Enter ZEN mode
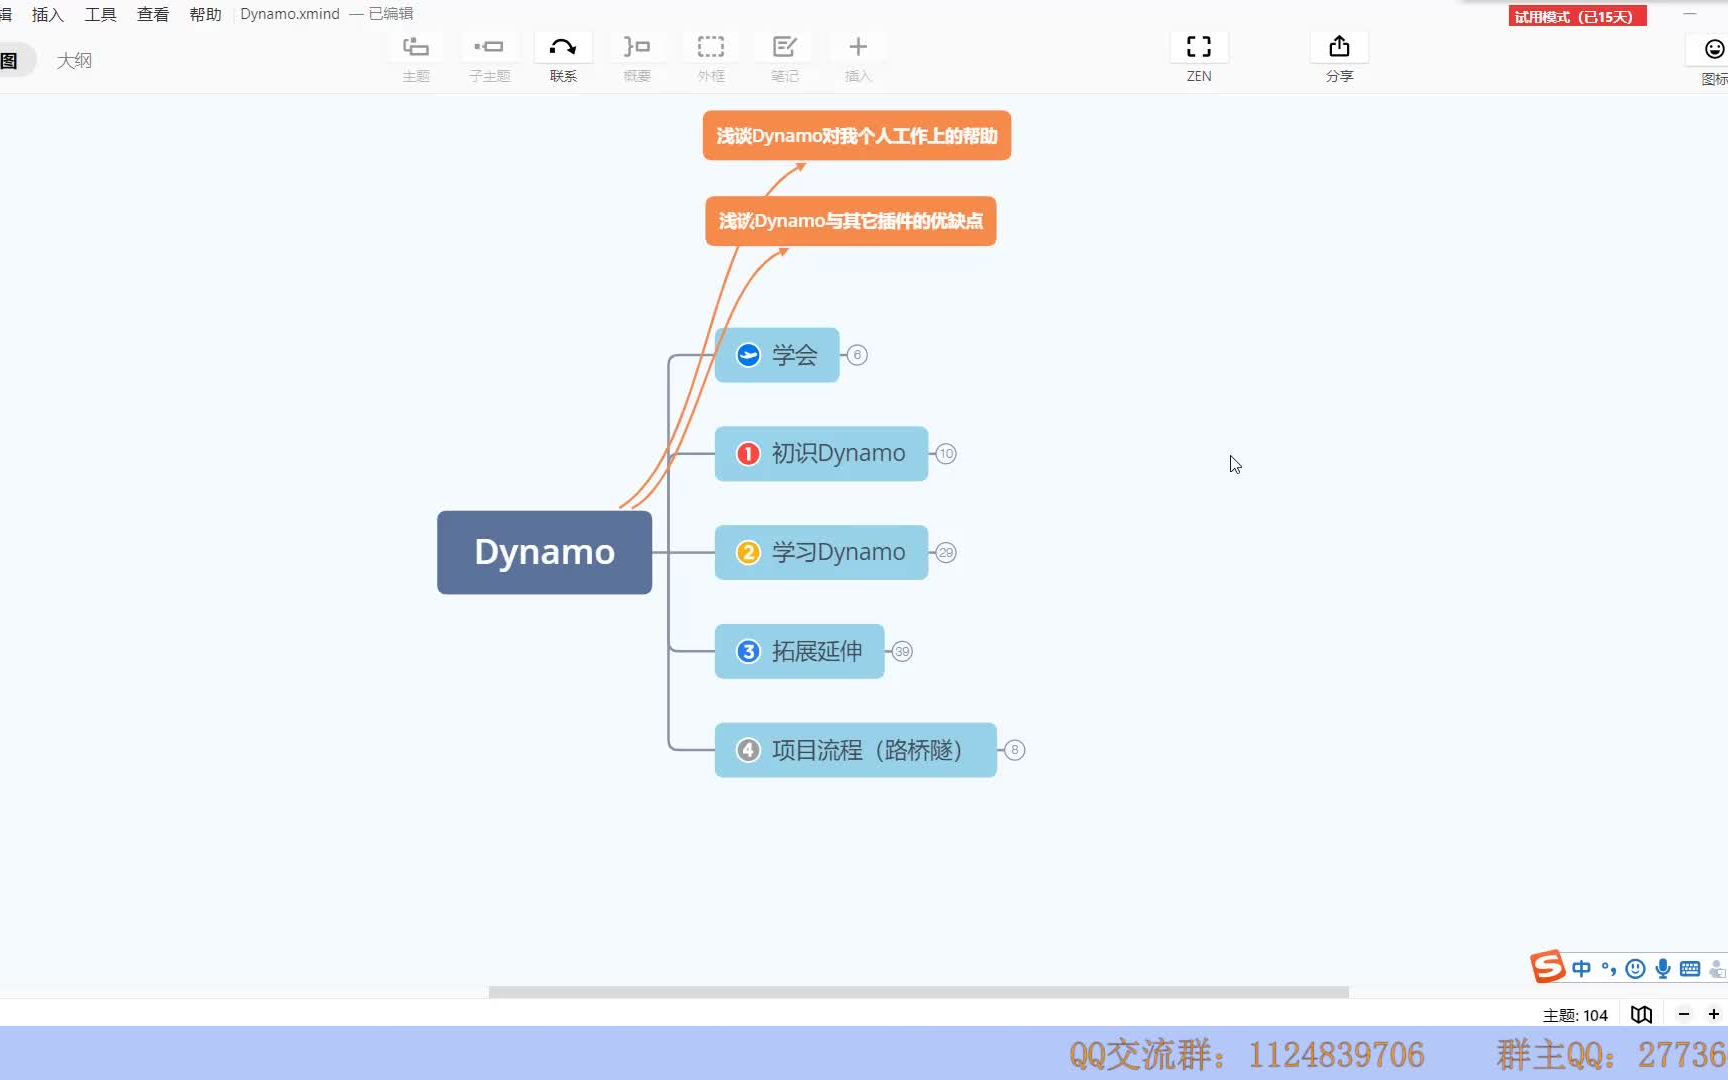1728x1080 pixels. pyautogui.click(x=1199, y=47)
